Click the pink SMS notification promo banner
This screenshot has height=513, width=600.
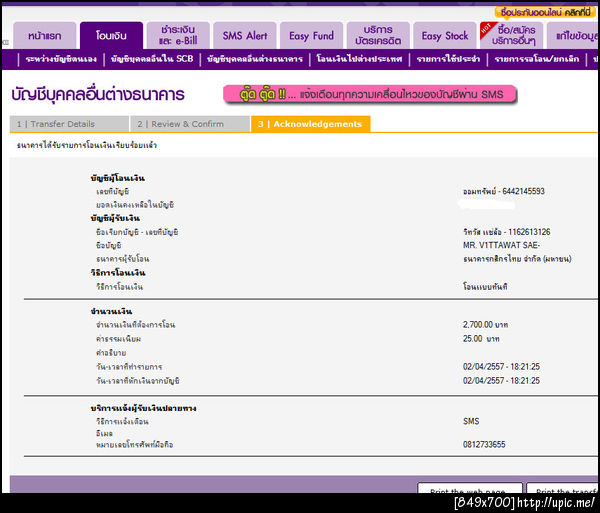370,94
